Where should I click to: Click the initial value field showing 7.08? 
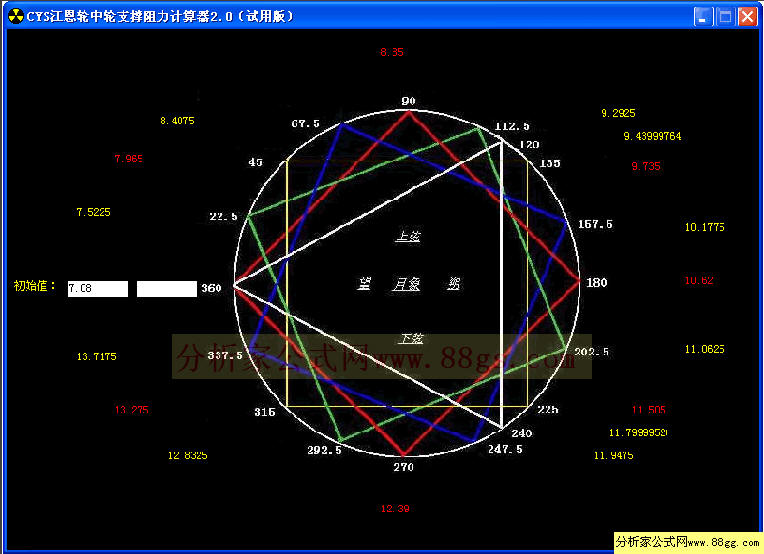point(98,288)
